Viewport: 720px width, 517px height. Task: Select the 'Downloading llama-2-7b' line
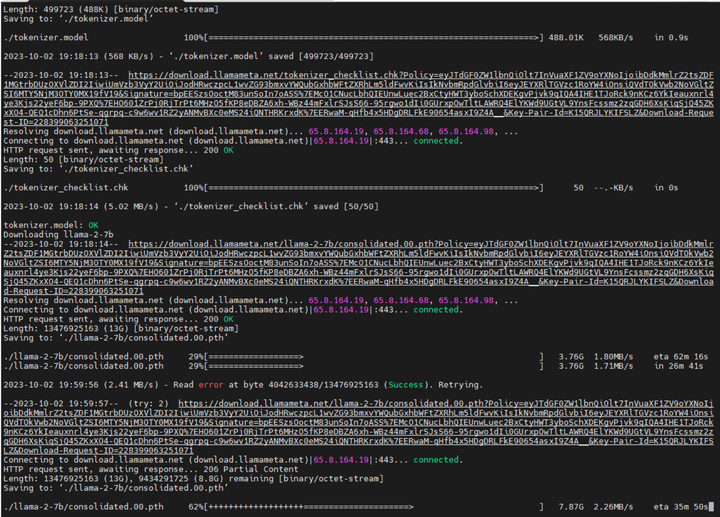click(58, 235)
